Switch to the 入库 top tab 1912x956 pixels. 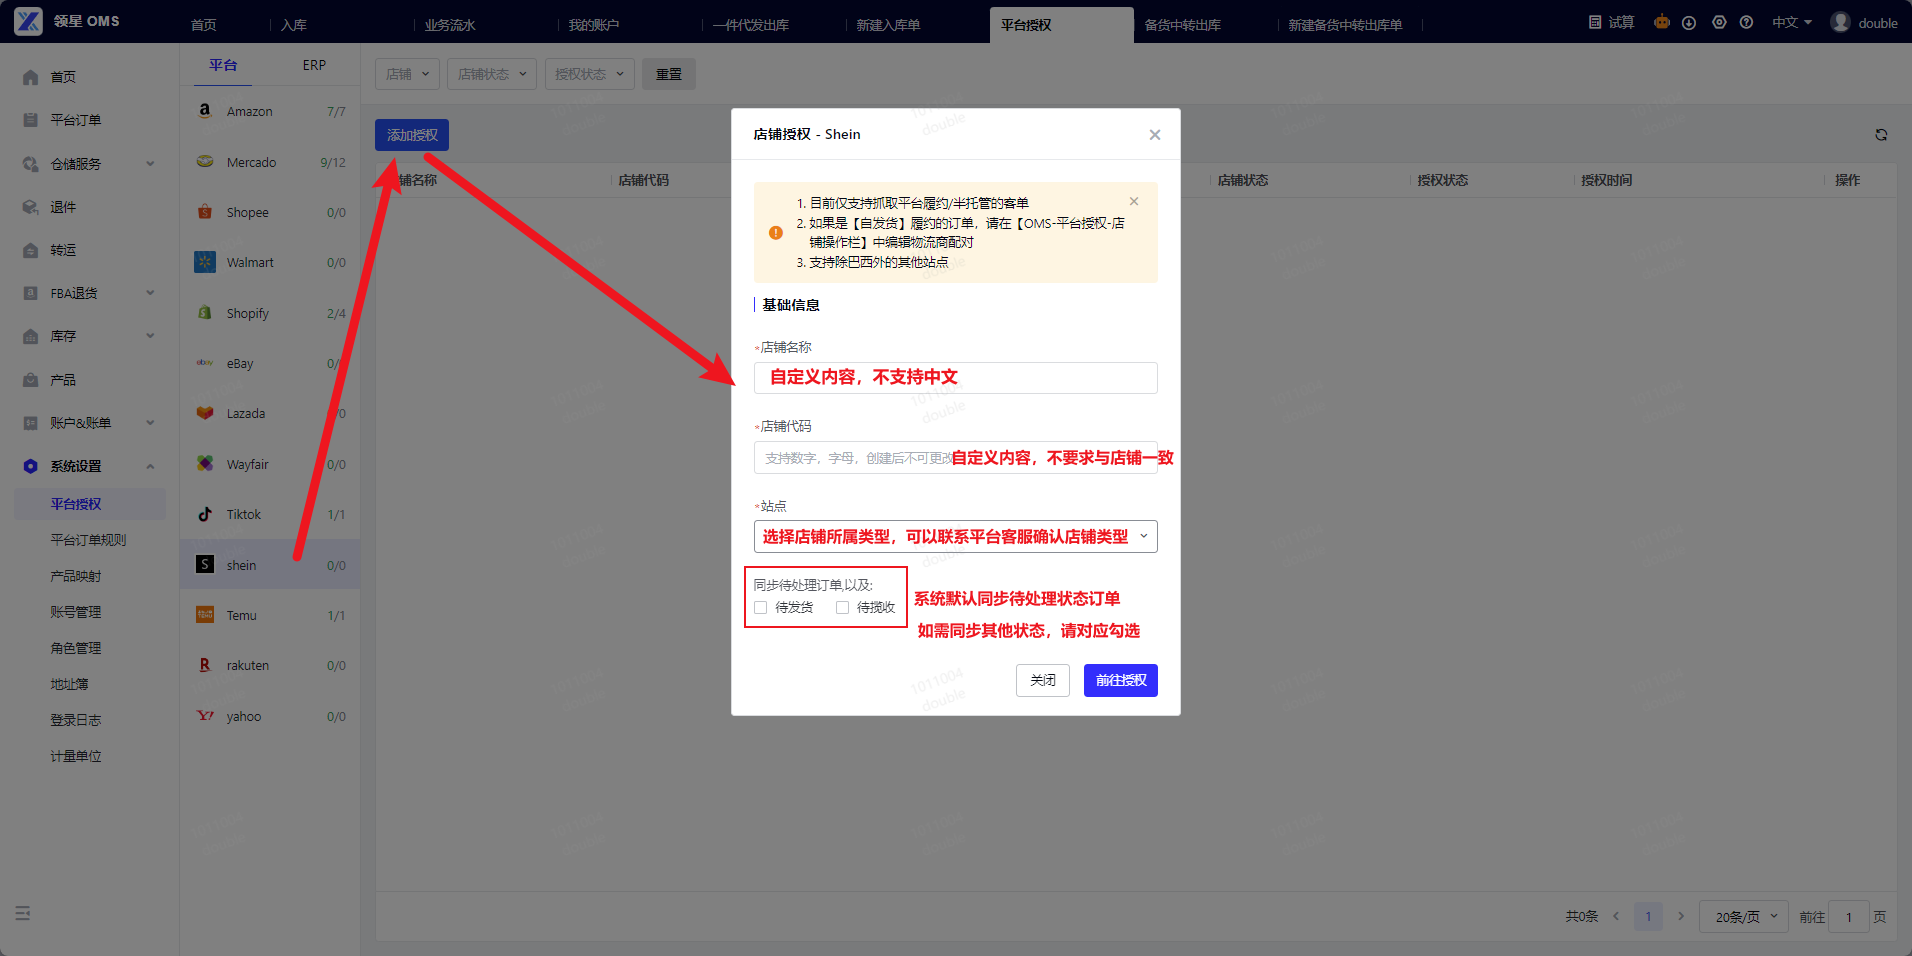coord(294,25)
